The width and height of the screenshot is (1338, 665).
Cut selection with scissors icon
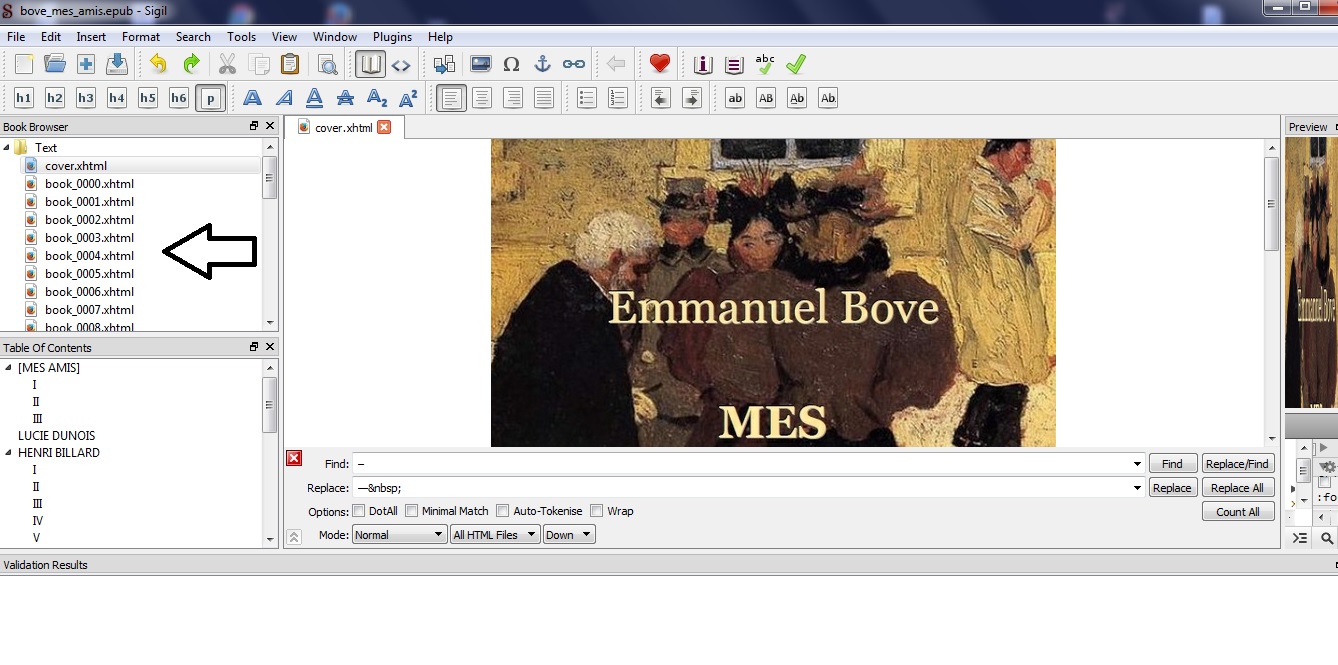pos(227,64)
